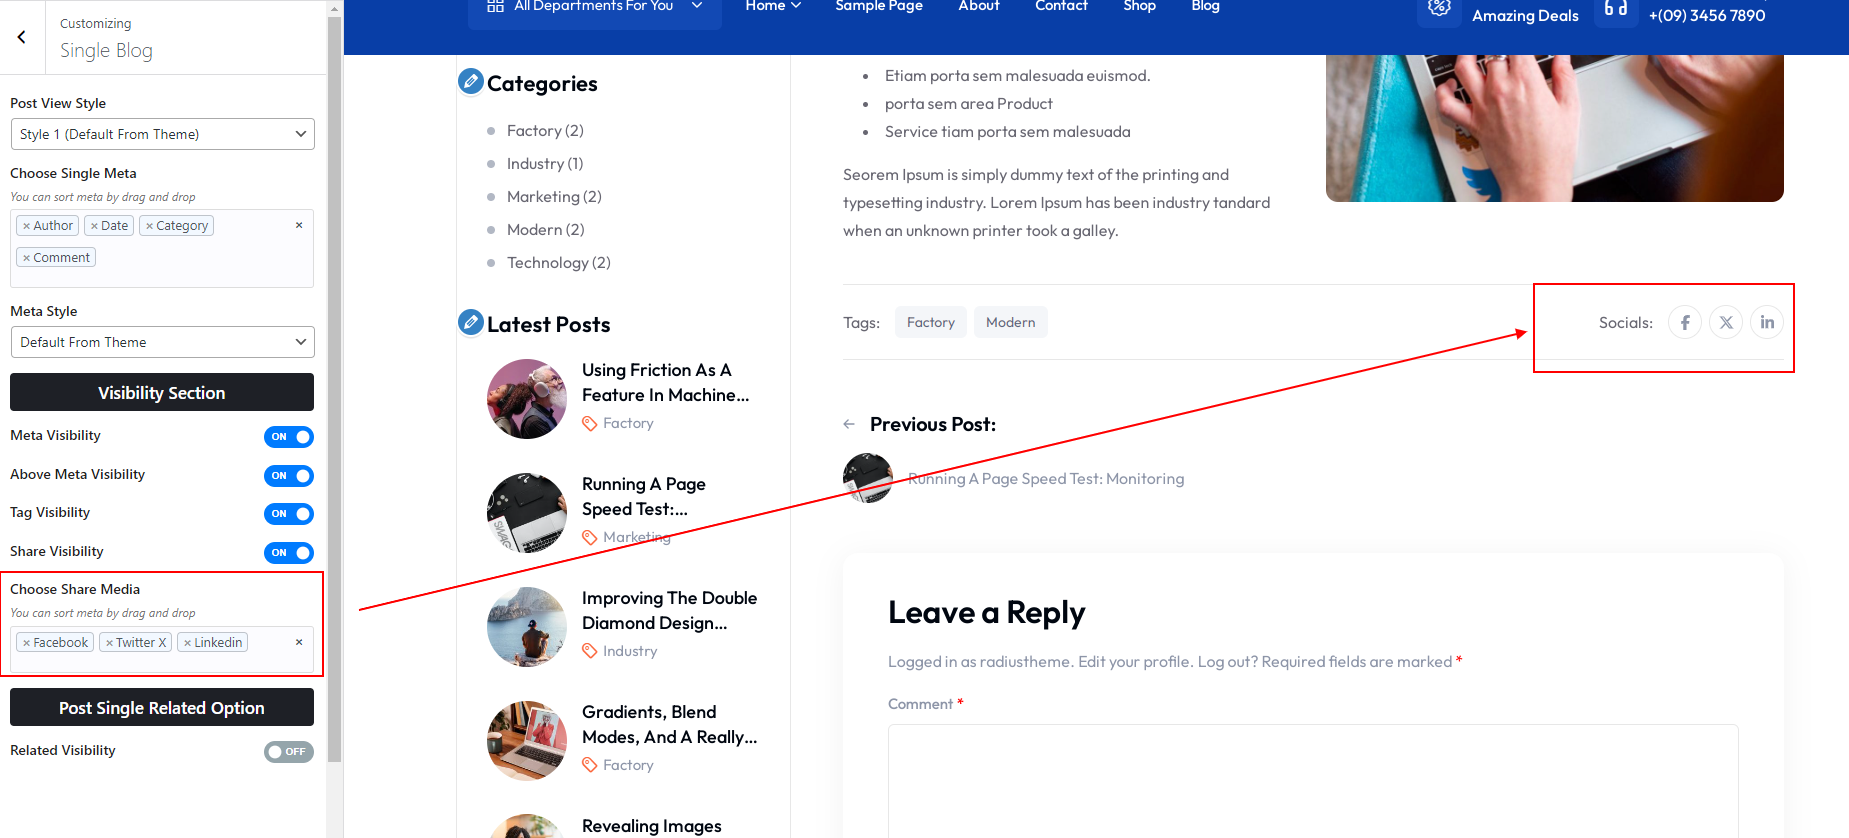1849x838 pixels.
Task: Click the Visibility Section header
Action: point(162,392)
